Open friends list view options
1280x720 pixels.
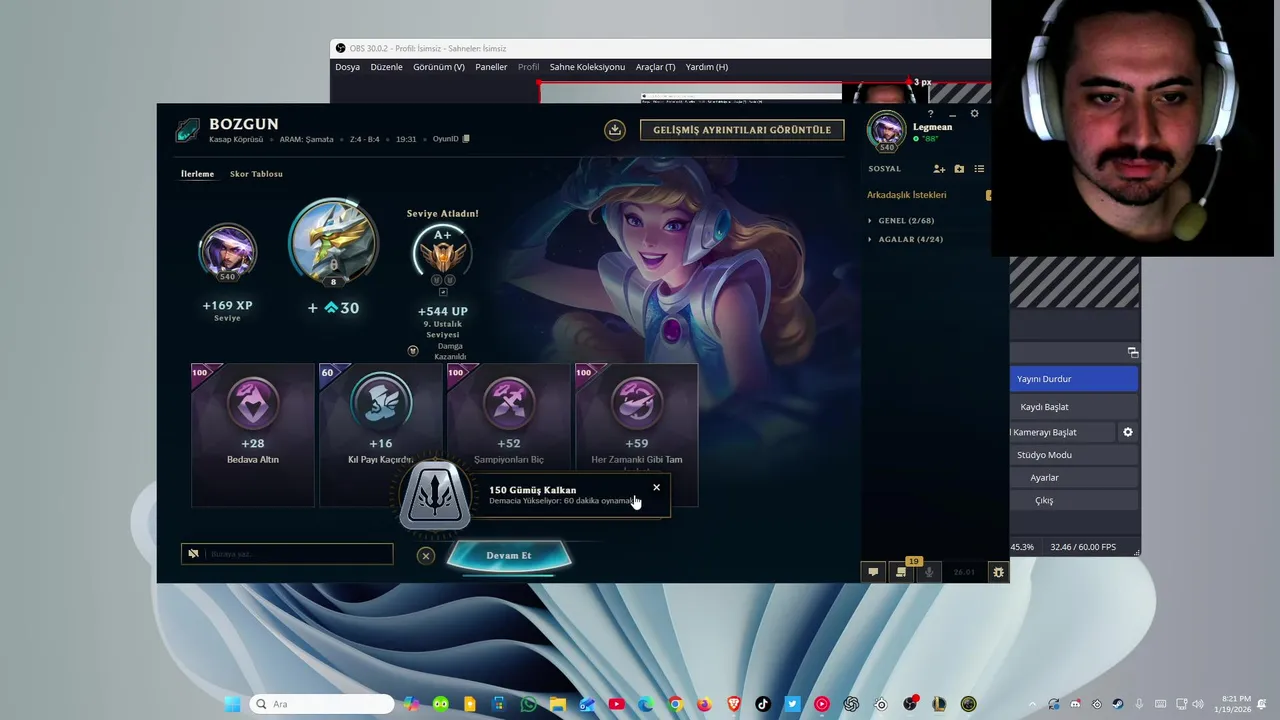(x=979, y=169)
